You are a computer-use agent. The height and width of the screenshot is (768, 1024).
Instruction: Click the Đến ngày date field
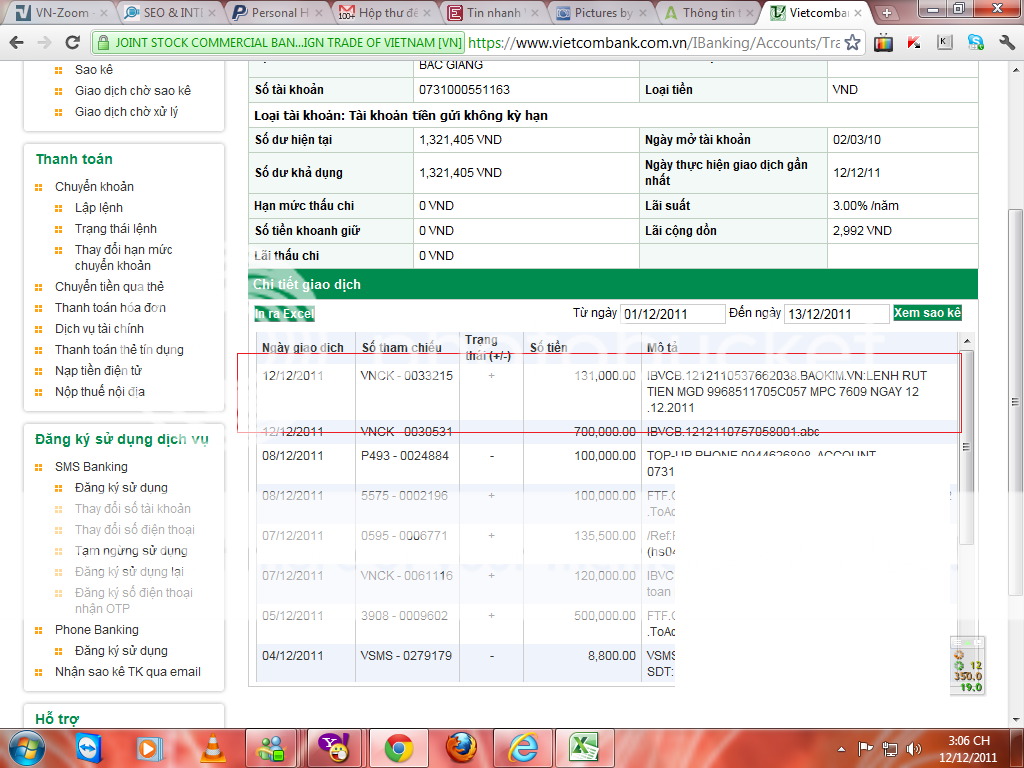(837, 314)
